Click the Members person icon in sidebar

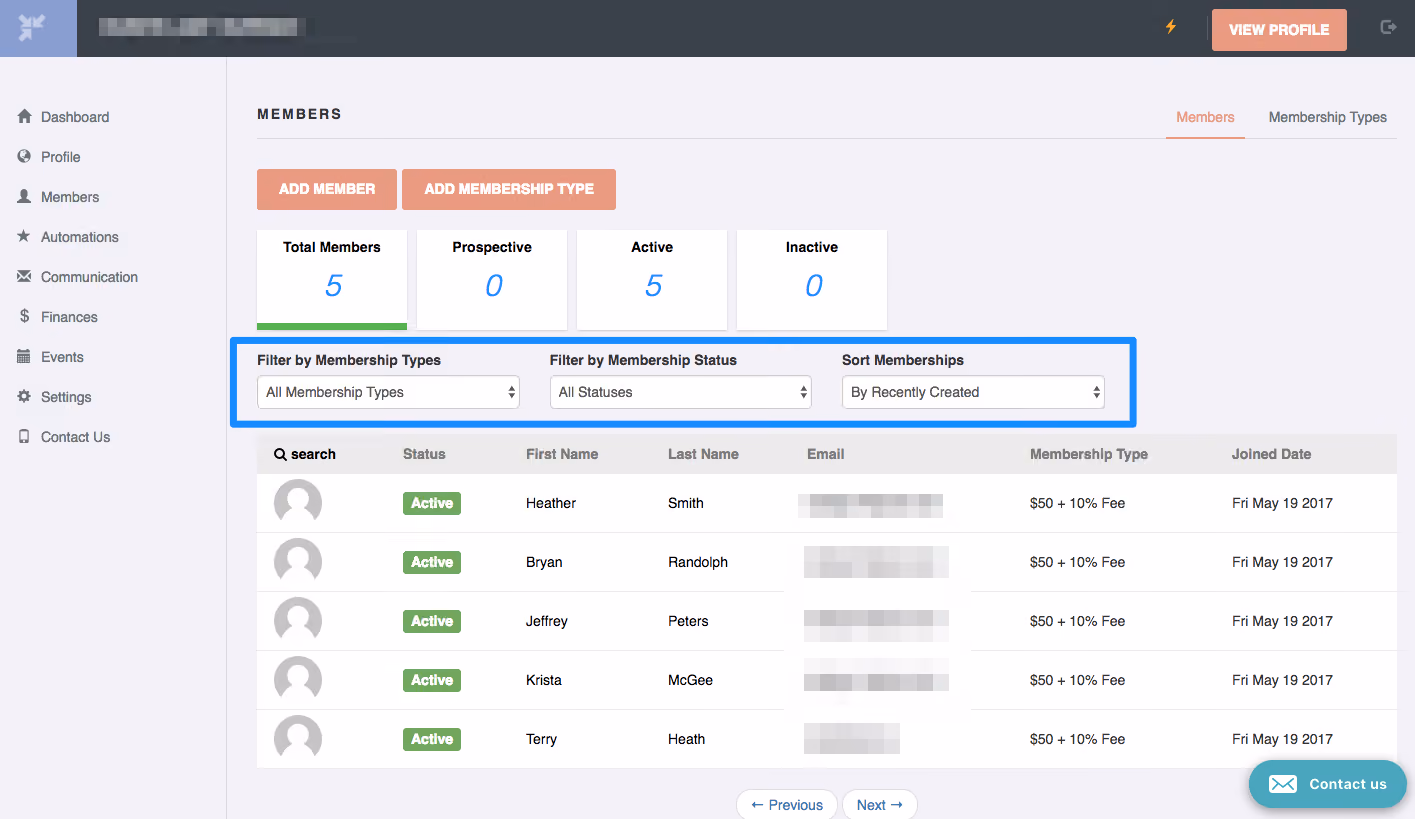click(x=25, y=196)
